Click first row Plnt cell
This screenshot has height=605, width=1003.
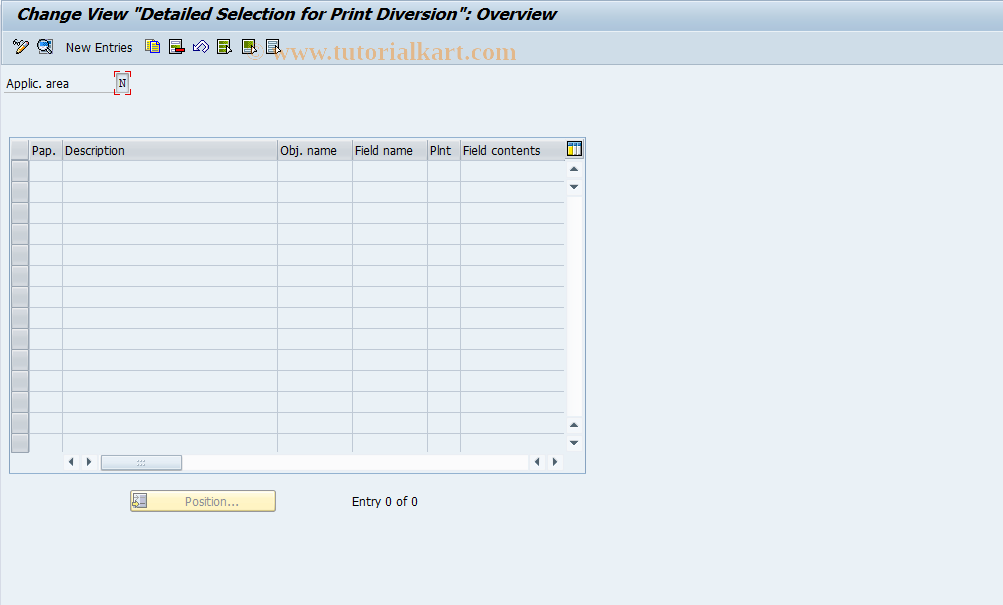444,171
